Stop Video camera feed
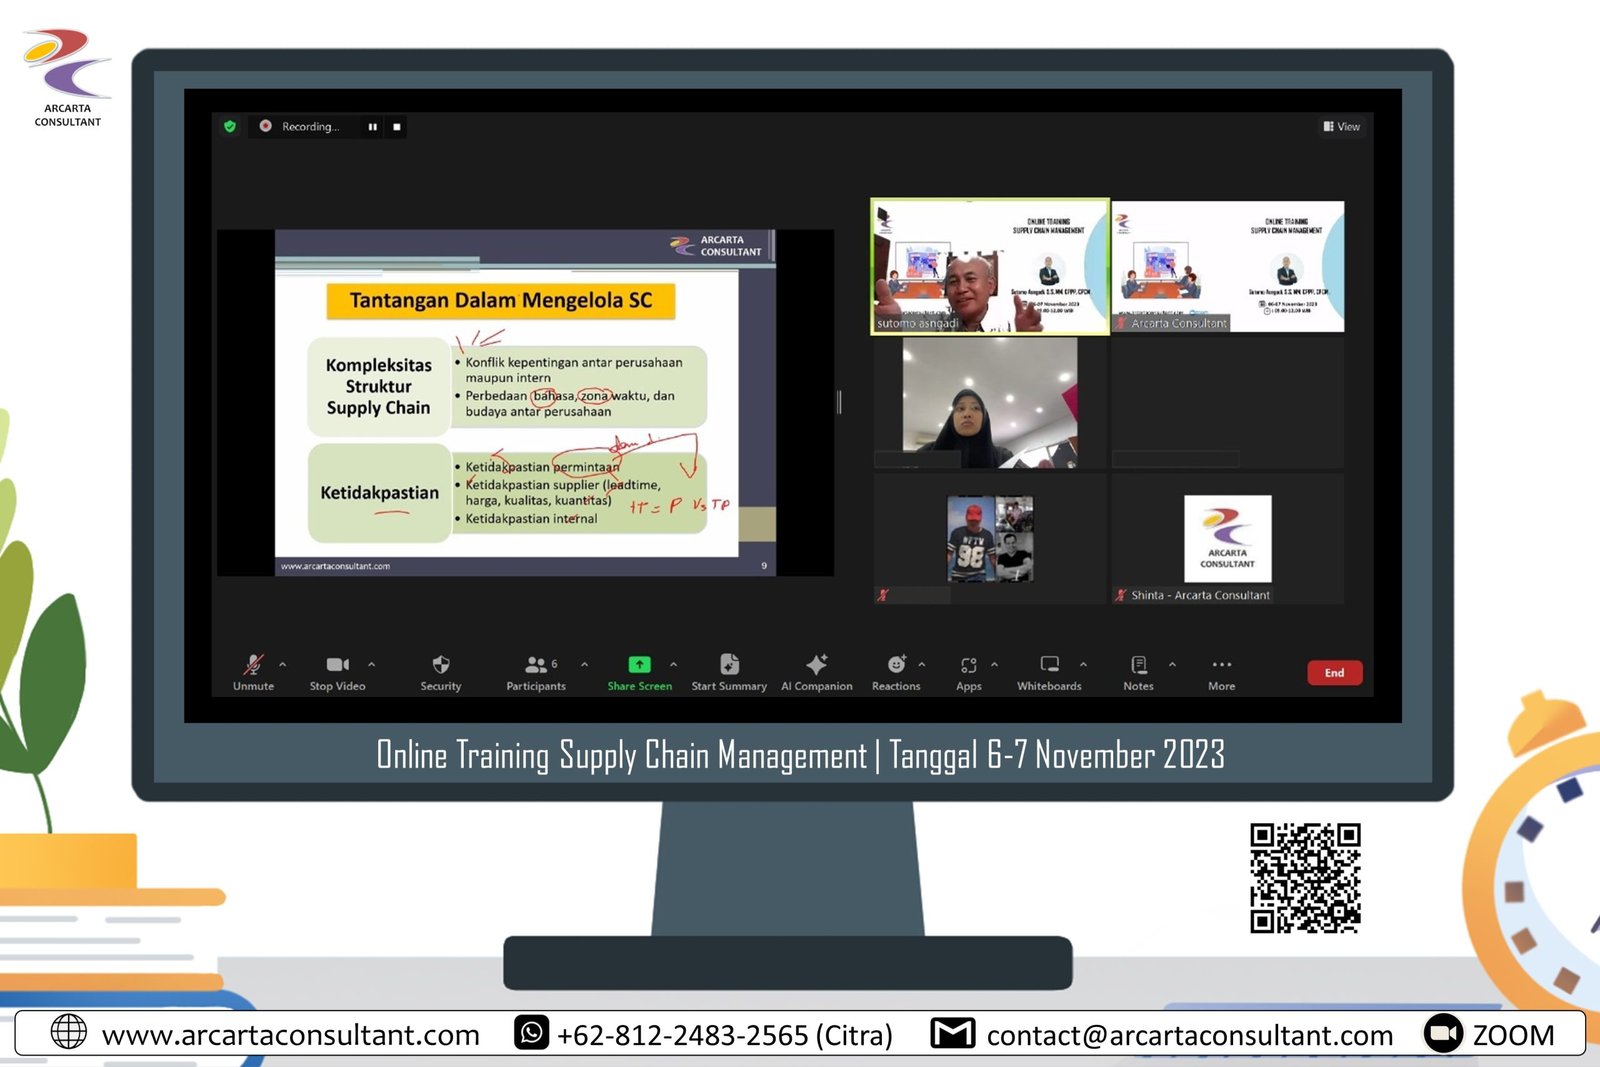Screen dimensions: 1600x1067 [x=337, y=671]
